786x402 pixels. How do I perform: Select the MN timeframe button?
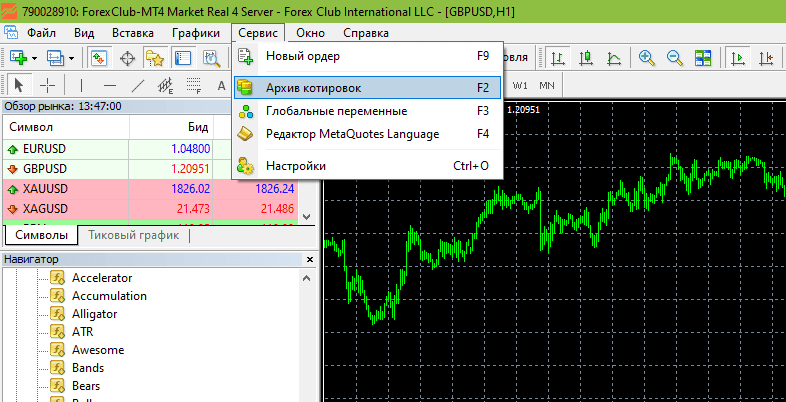click(547, 86)
